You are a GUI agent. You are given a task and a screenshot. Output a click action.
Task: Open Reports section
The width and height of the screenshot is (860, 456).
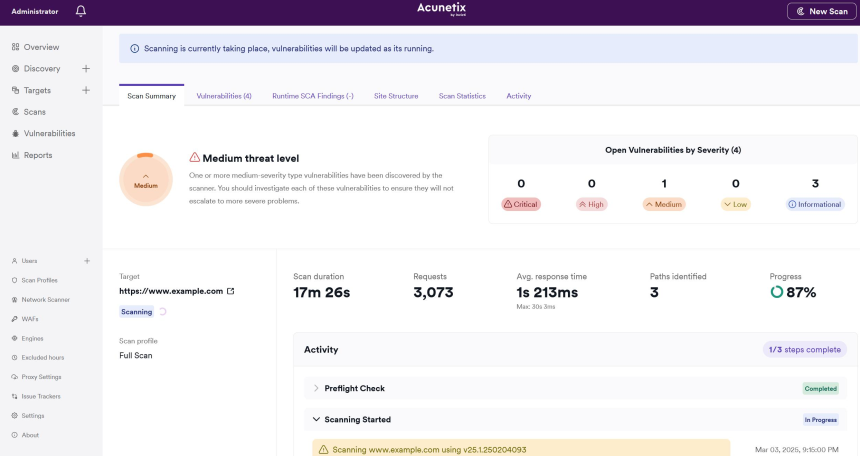tap(38, 155)
